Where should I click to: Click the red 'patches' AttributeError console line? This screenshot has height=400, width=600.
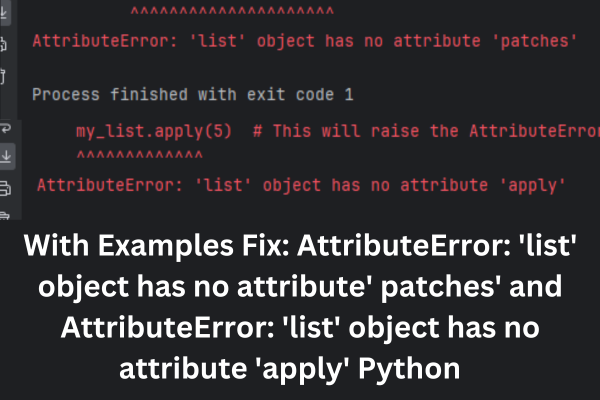(305, 41)
